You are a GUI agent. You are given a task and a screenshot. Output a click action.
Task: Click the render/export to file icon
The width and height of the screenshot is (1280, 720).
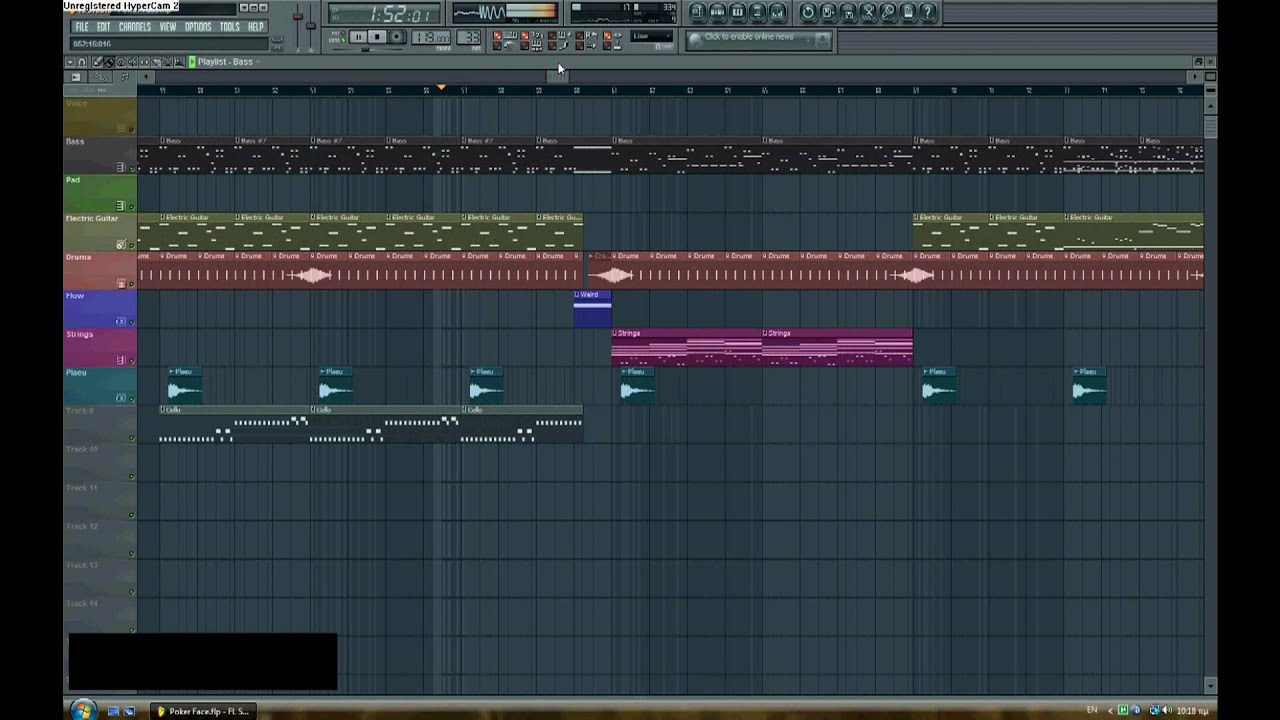coord(848,12)
